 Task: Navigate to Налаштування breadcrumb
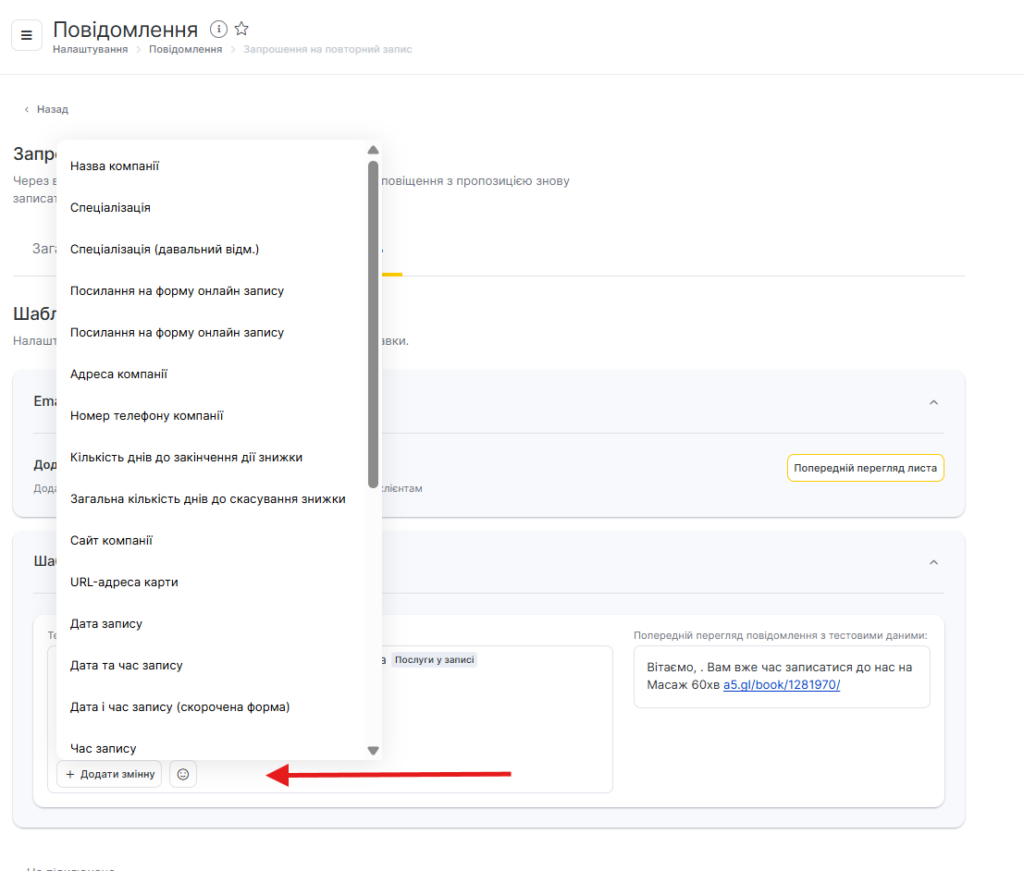click(x=90, y=49)
